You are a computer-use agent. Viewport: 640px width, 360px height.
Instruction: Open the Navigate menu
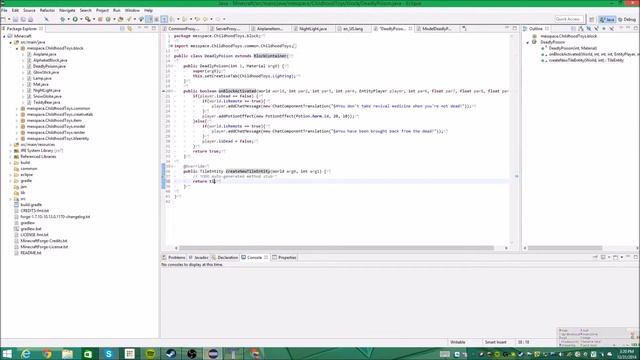[67, 10]
